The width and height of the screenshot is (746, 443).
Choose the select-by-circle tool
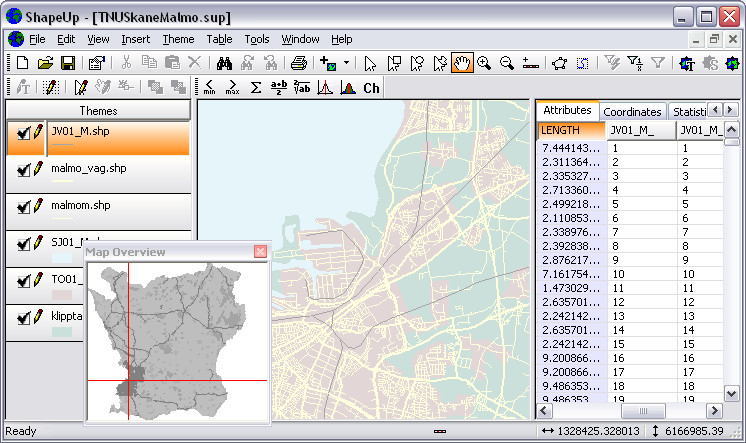(x=417, y=63)
